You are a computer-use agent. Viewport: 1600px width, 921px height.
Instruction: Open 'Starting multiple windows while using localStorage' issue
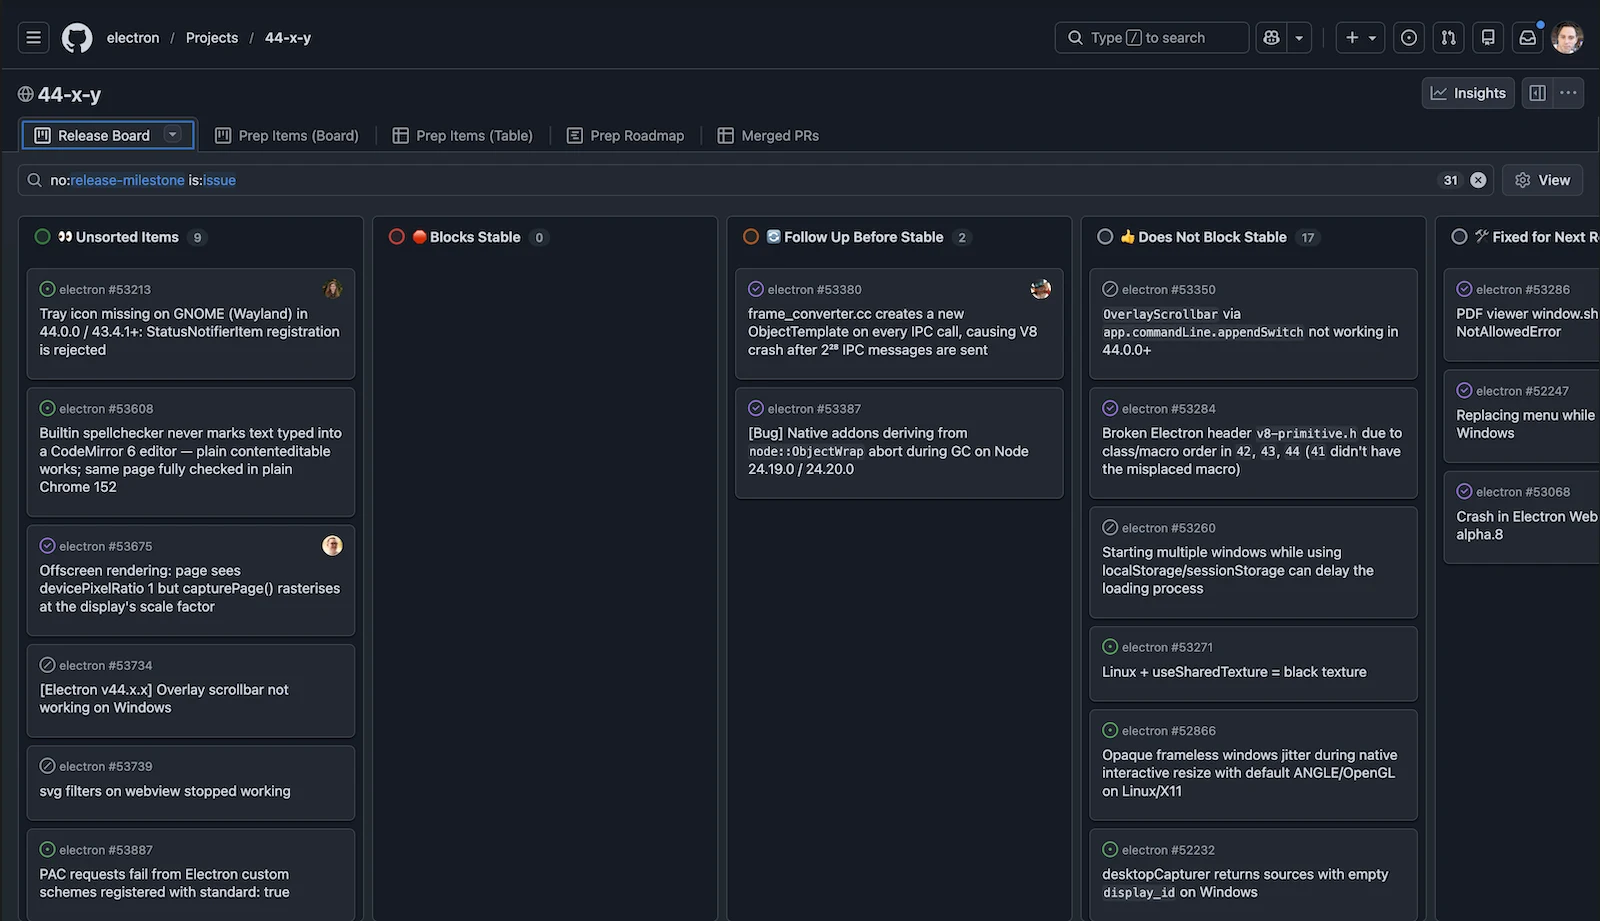click(1238, 570)
